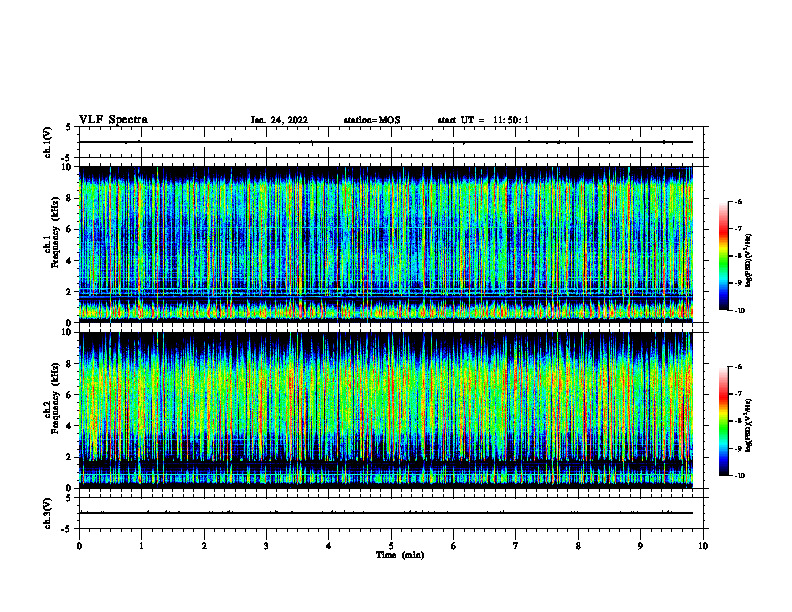The width and height of the screenshot is (792, 612).
Task: Click the "-5" tick on ch.3(V) axis
Action: (x=67, y=528)
